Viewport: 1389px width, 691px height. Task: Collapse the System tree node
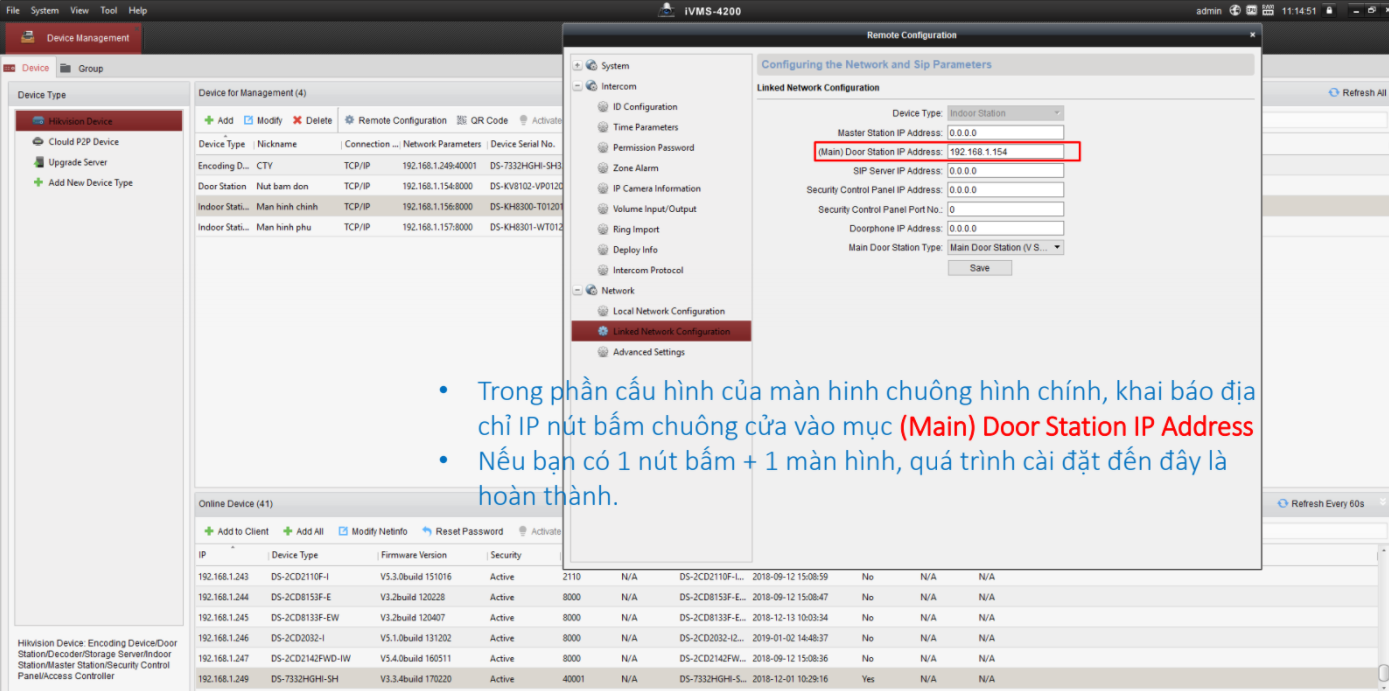coord(577,66)
